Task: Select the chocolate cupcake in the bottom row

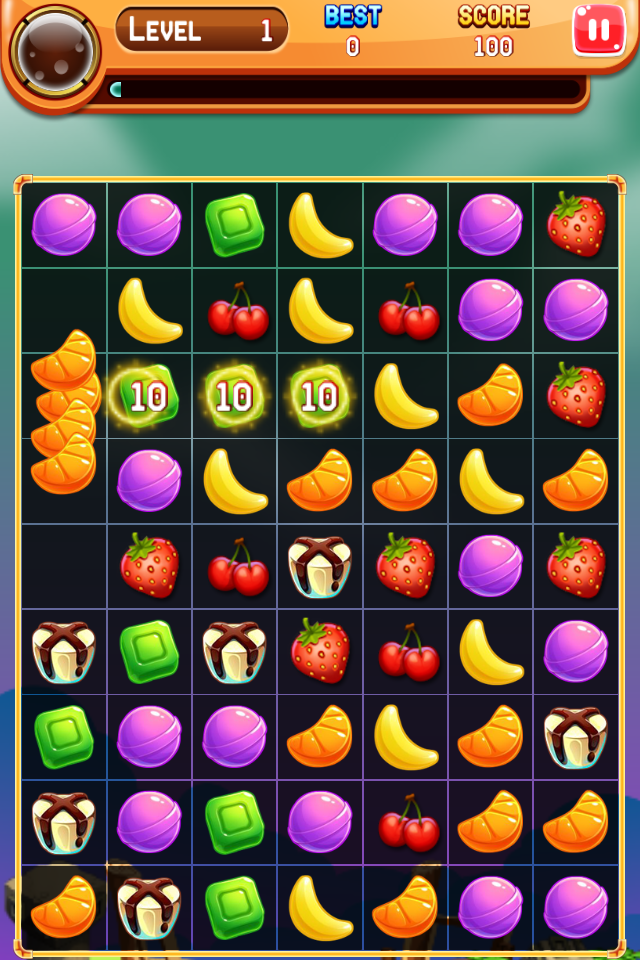Action: click(149, 907)
